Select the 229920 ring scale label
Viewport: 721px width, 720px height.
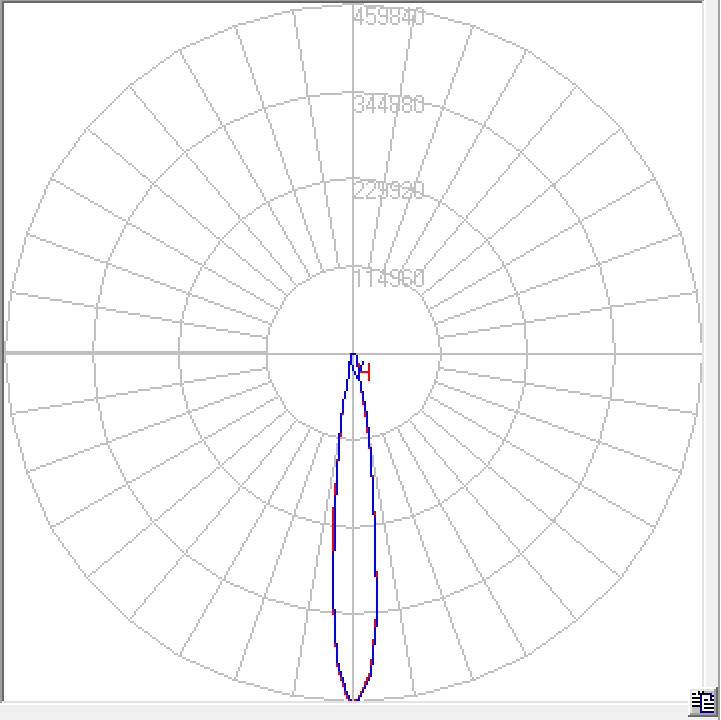[389, 191]
